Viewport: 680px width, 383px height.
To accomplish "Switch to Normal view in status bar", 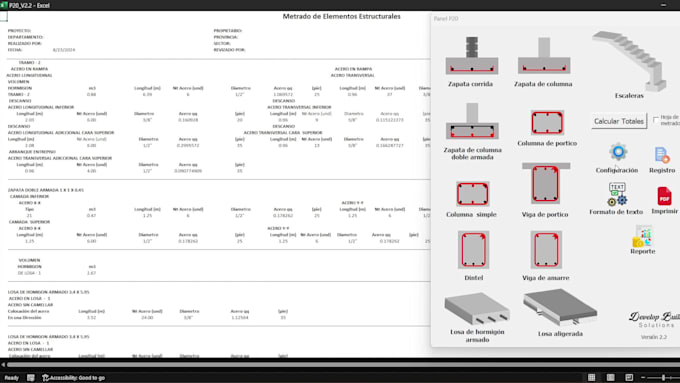I will point(591,377).
